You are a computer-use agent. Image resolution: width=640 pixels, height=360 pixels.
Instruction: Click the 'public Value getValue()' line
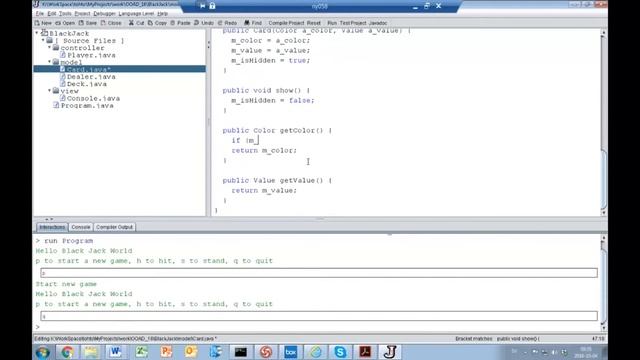[x=277, y=180]
